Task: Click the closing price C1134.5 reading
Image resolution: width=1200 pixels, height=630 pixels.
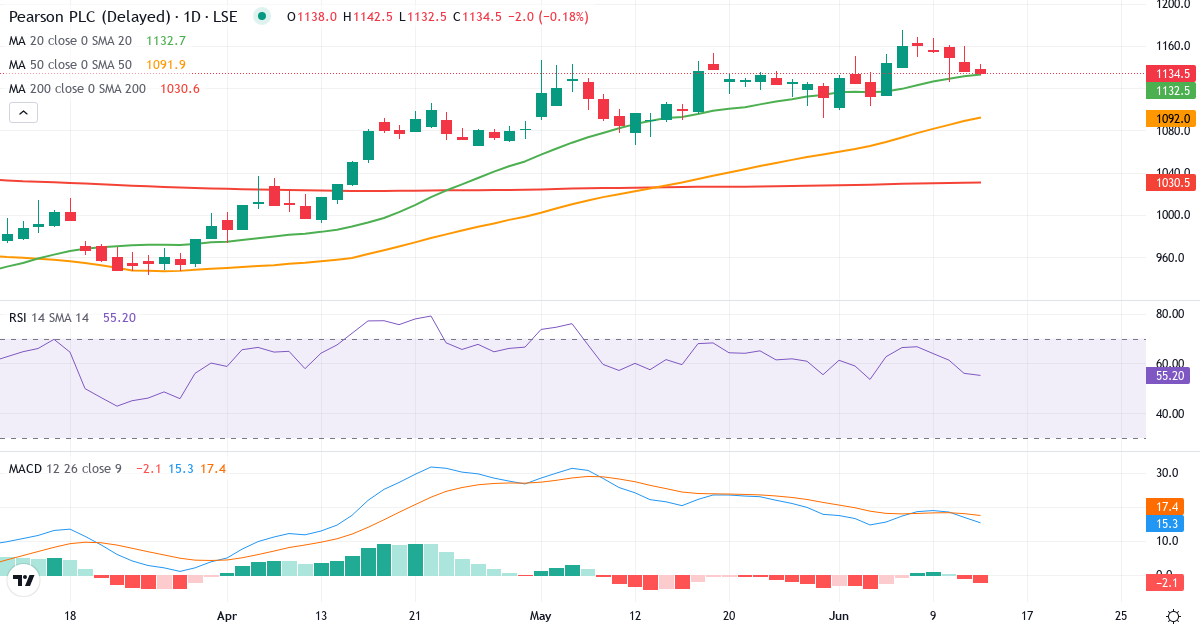Action: click(x=475, y=17)
